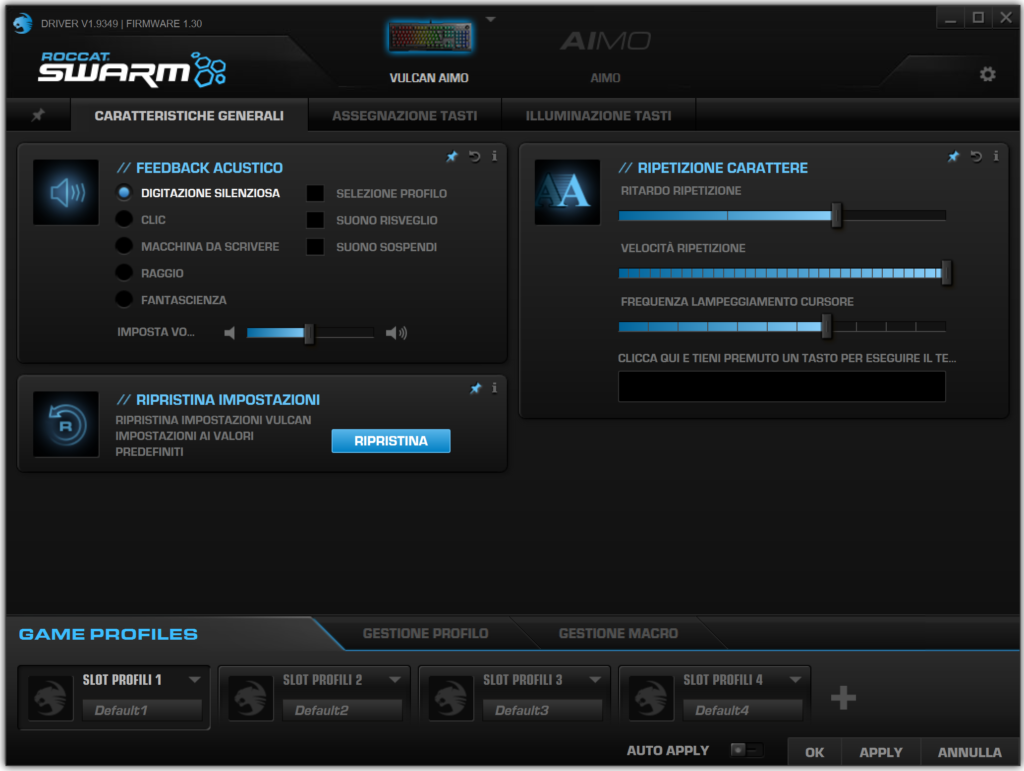Reset the Ripetizione Carattere panel settings
The height and width of the screenshot is (771, 1024).
976,157
